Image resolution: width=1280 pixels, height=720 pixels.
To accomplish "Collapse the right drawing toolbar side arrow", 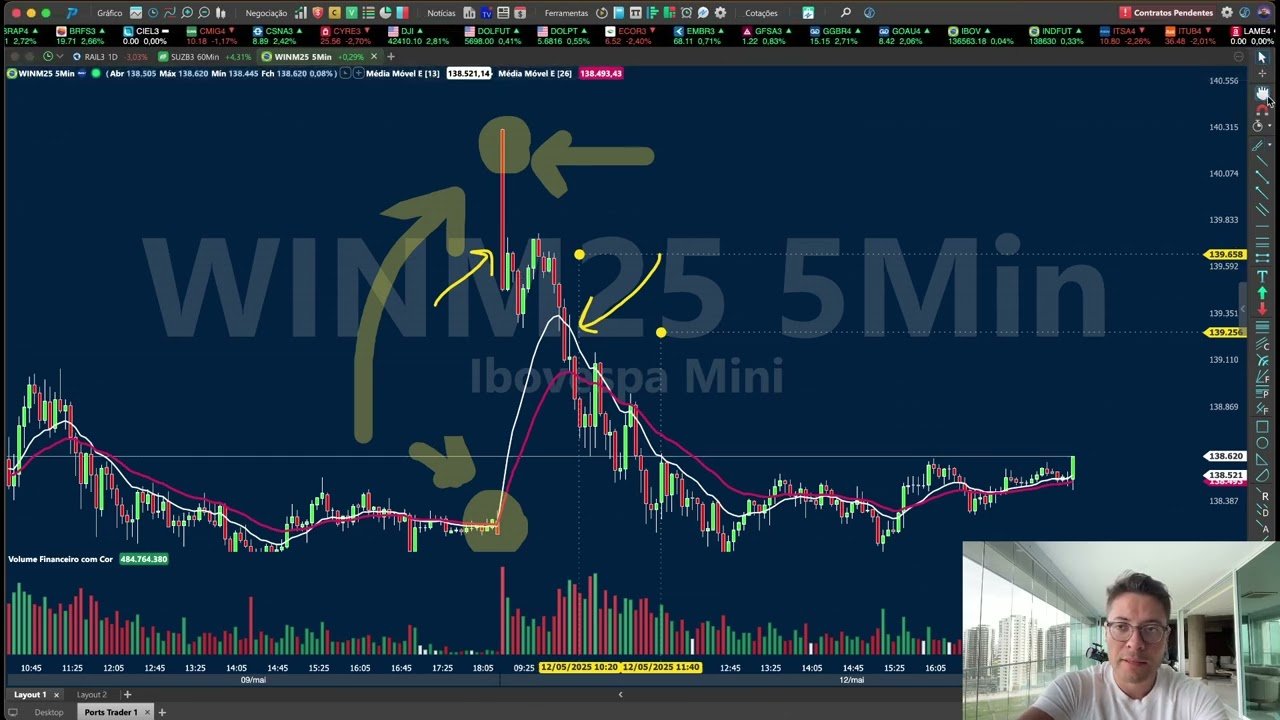I will (1243, 309).
